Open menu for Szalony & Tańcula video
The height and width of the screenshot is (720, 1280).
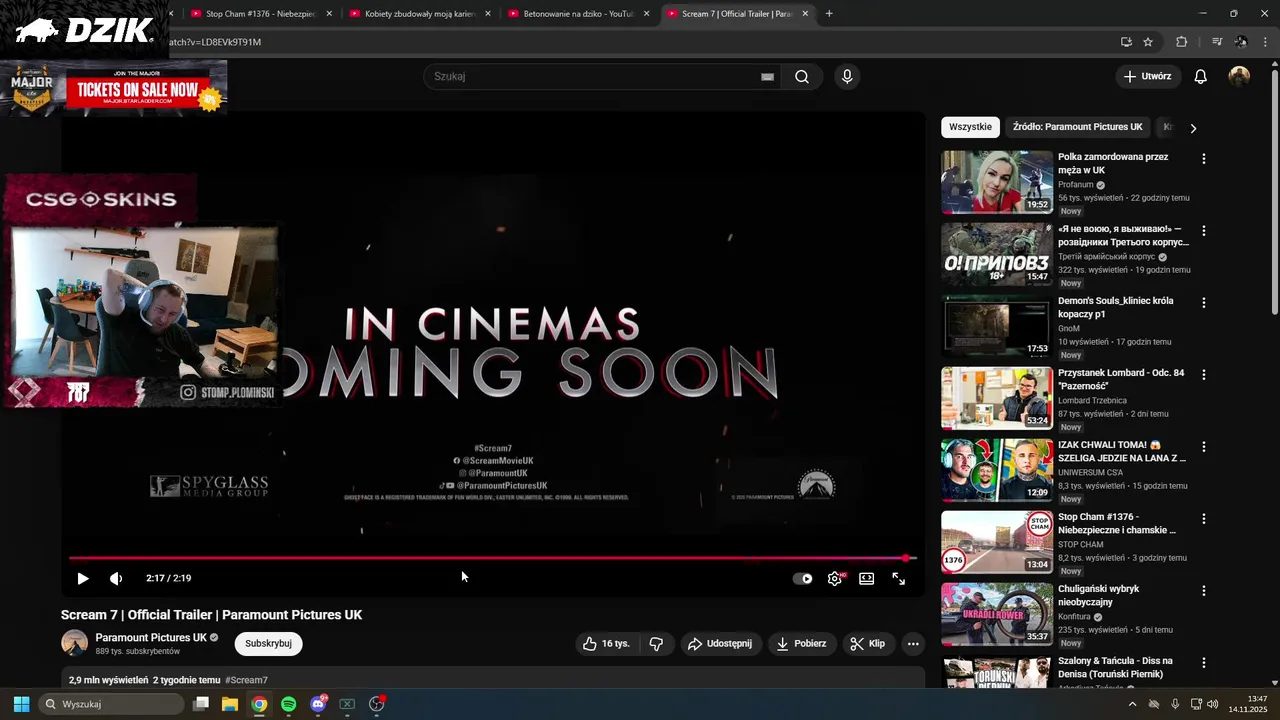(x=1203, y=663)
